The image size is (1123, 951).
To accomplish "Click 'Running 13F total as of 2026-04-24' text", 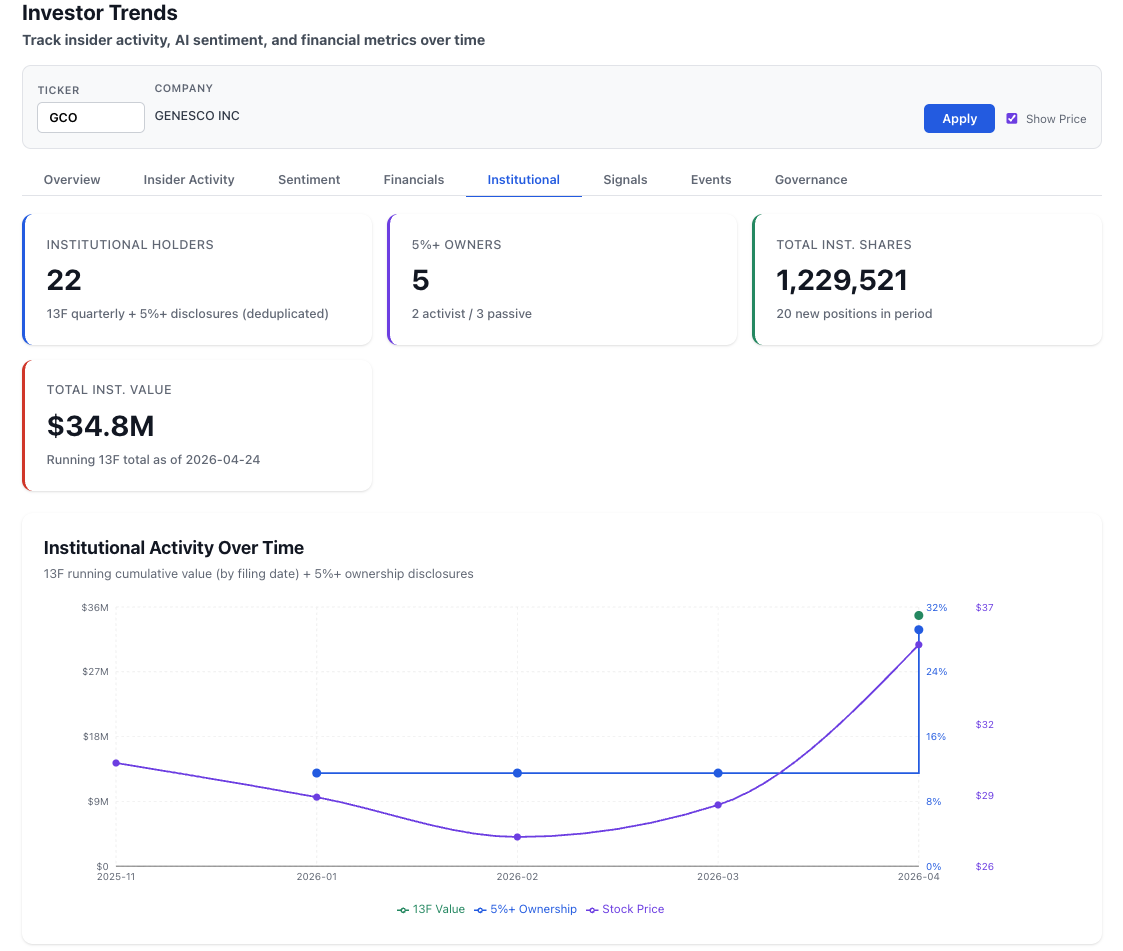I will [x=153, y=460].
